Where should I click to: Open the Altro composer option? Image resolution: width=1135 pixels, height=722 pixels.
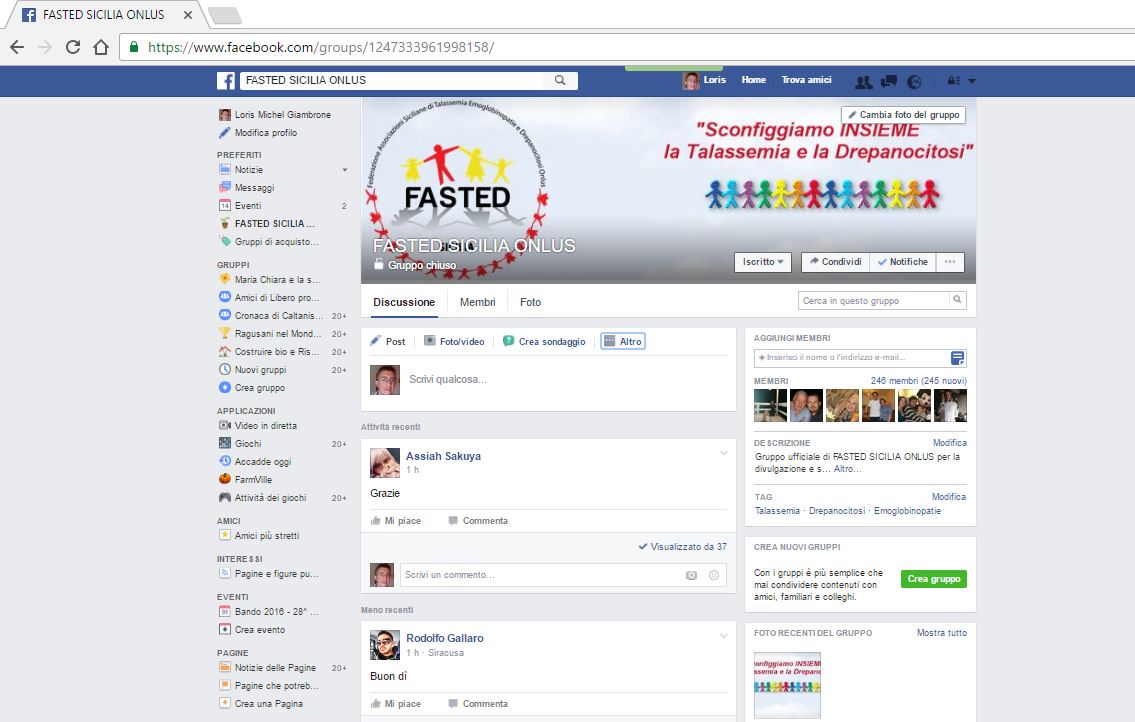point(623,341)
